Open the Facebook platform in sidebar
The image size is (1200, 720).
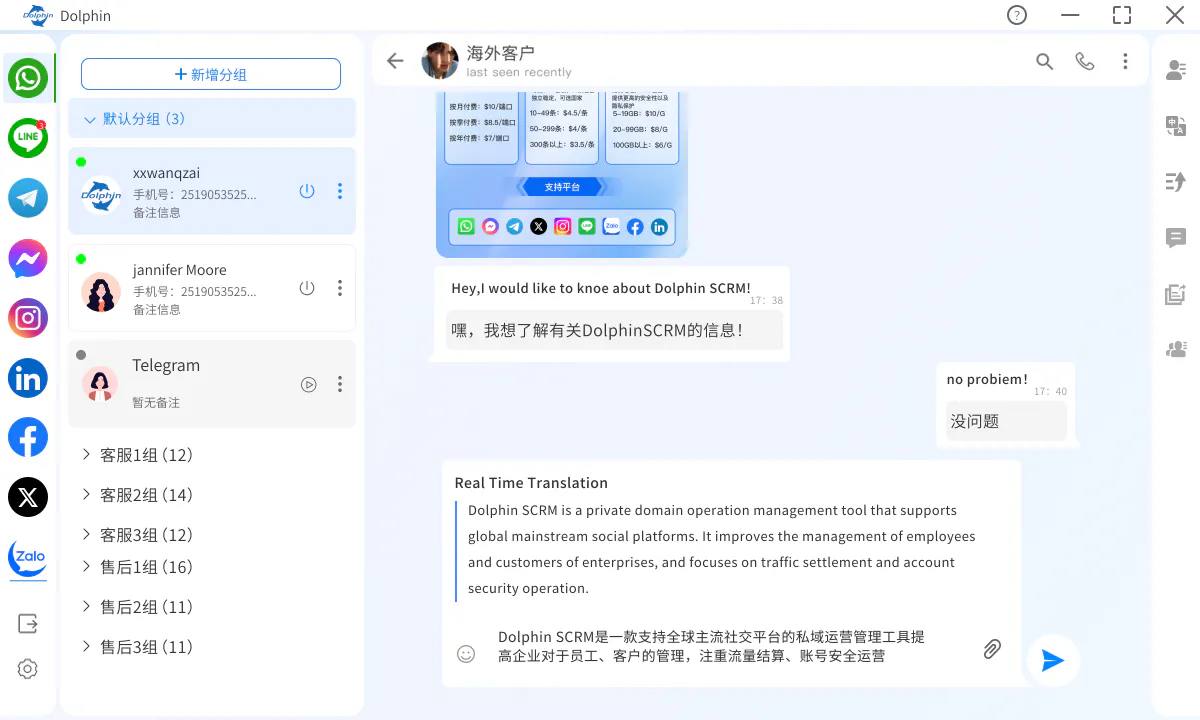(x=28, y=437)
